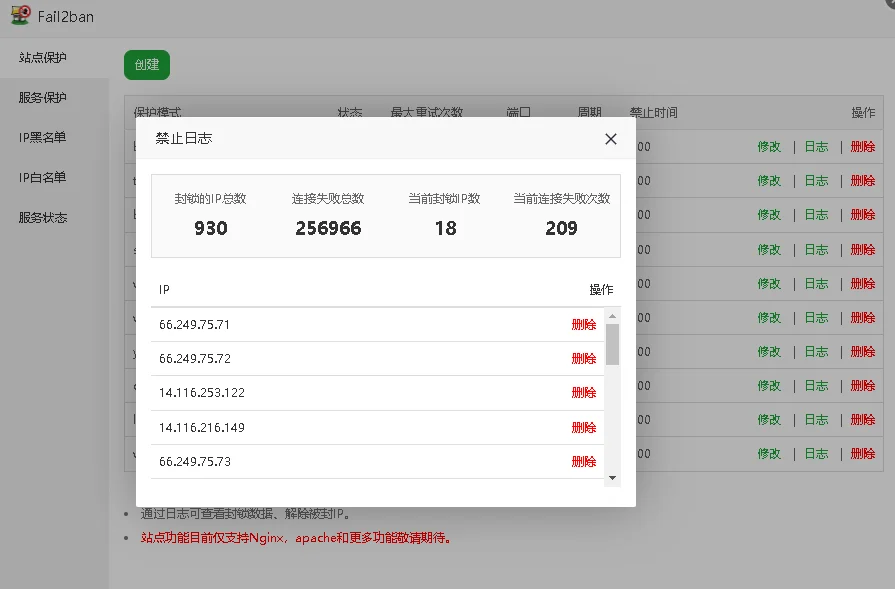Open the IP黑名单 sidebar tab

pyautogui.click(x=43, y=138)
